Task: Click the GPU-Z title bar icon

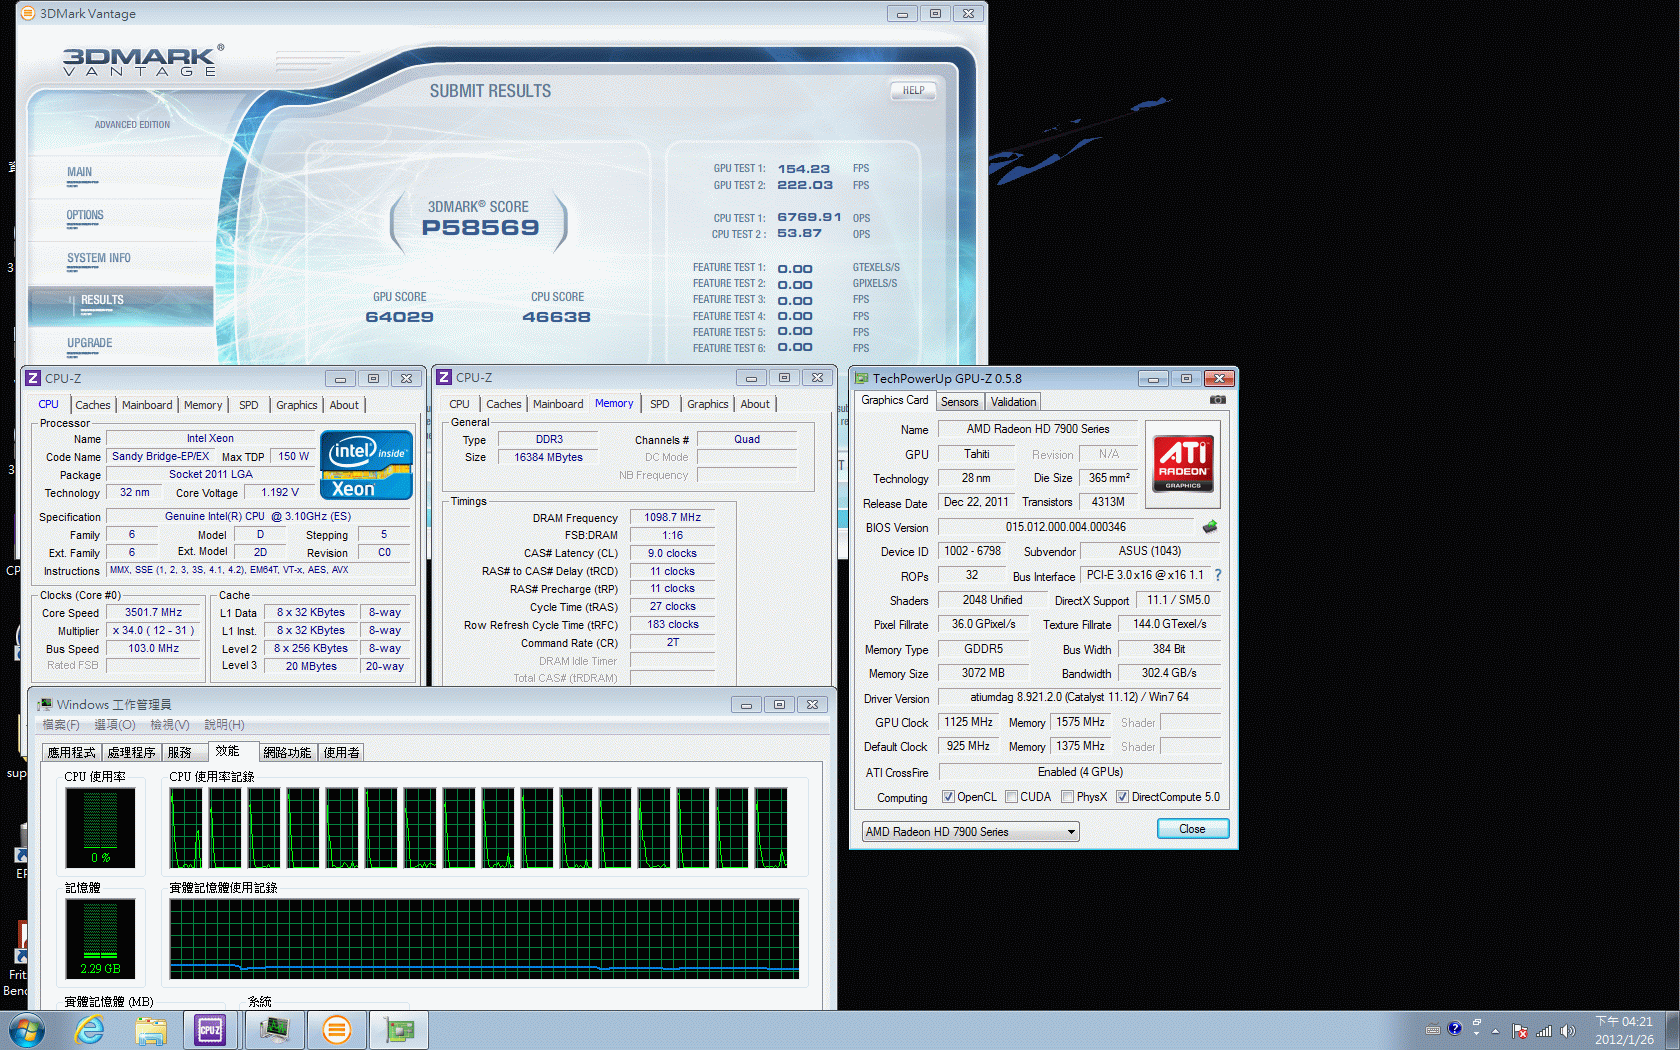Action: click(x=861, y=378)
